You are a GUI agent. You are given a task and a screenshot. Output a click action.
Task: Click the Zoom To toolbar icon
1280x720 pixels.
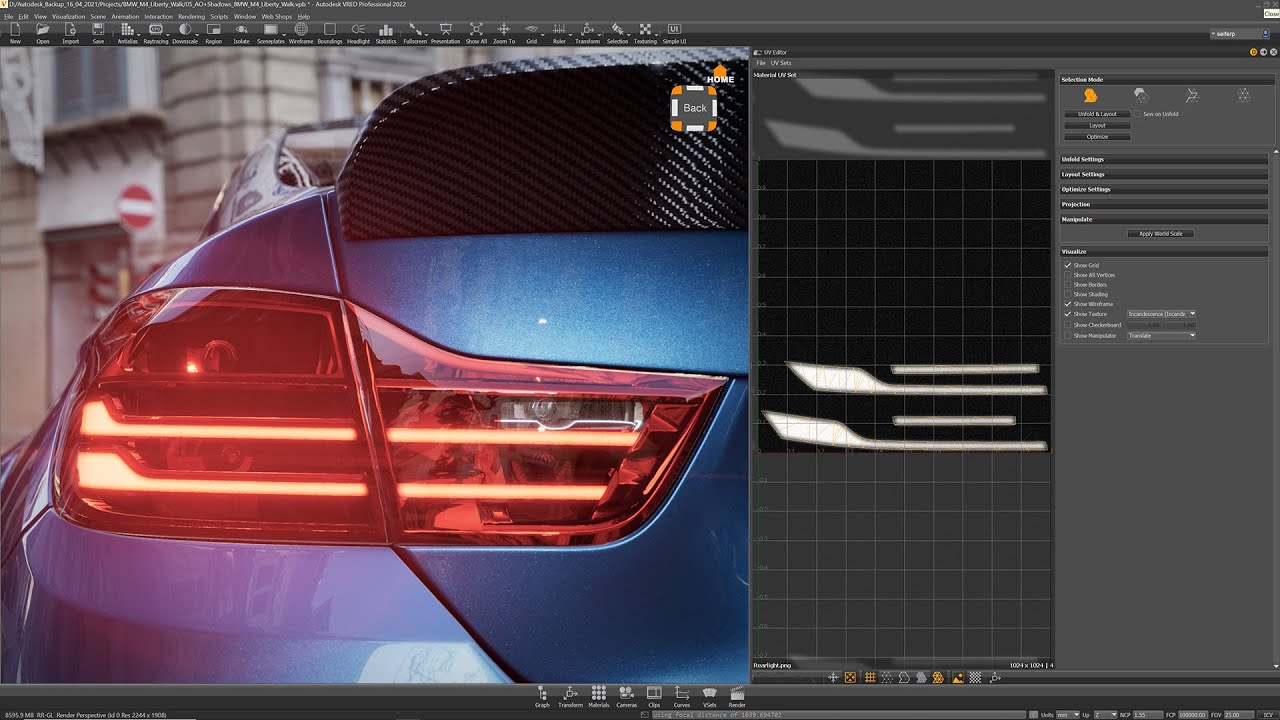click(x=504, y=34)
